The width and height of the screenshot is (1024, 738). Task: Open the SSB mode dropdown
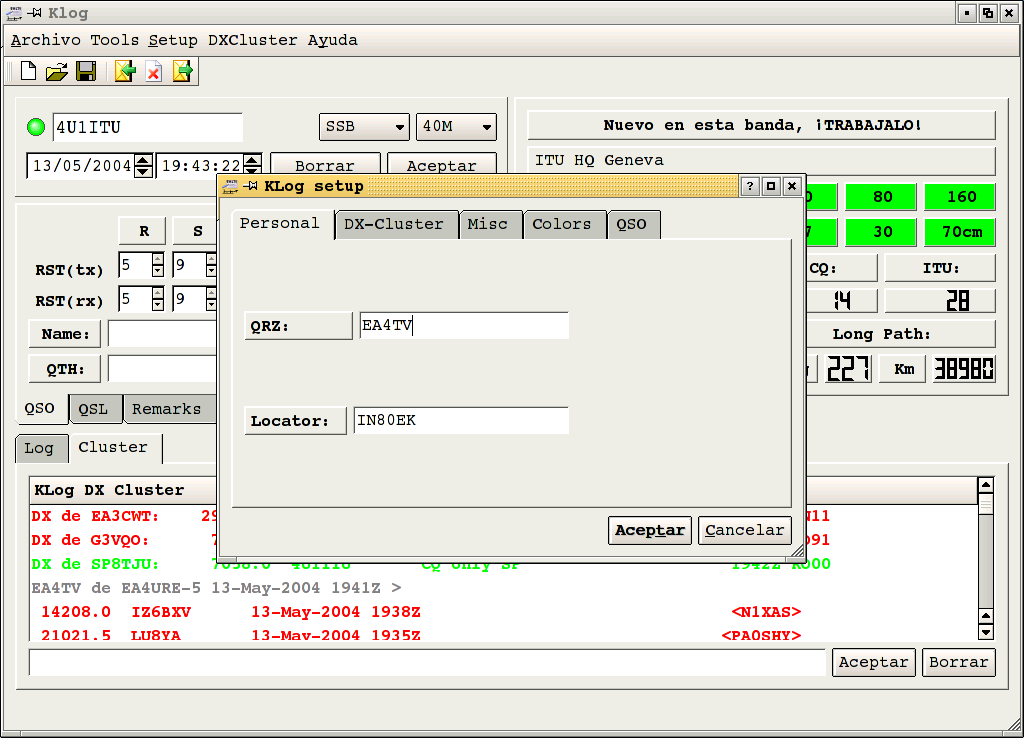tap(364, 127)
